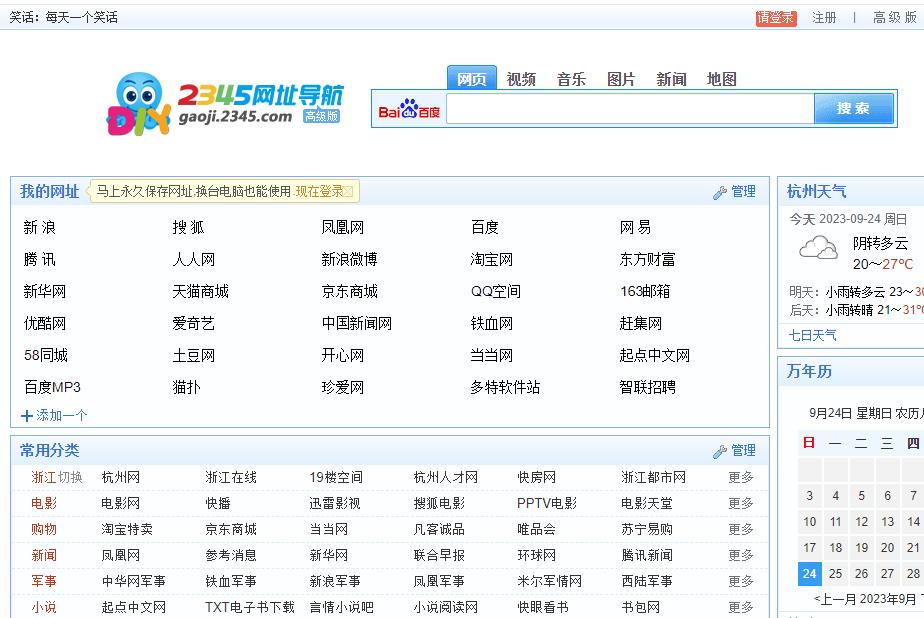
Task: Open the 注册 register link
Action: click(824, 18)
